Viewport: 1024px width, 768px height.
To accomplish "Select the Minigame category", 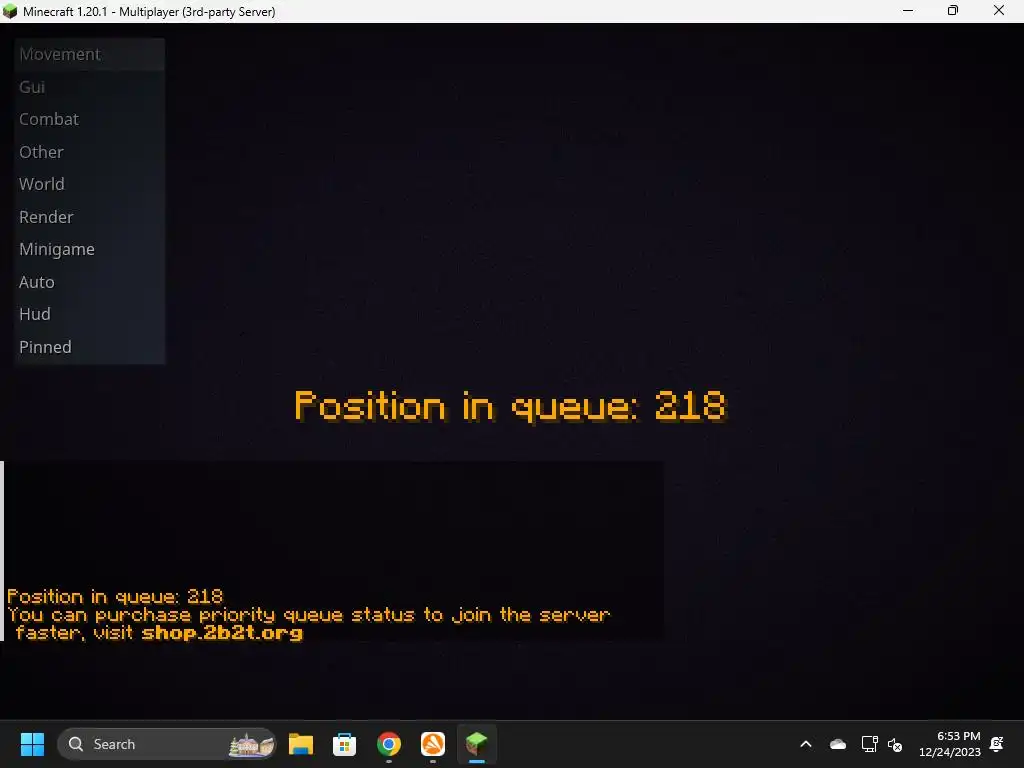I will (89, 249).
